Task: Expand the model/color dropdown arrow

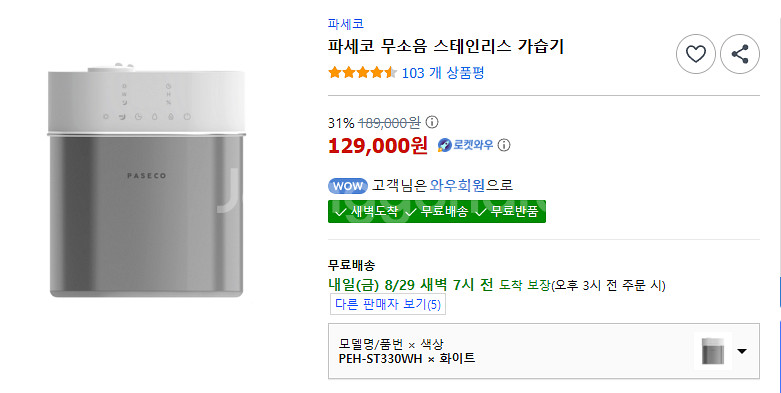Action: click(742, 351)
